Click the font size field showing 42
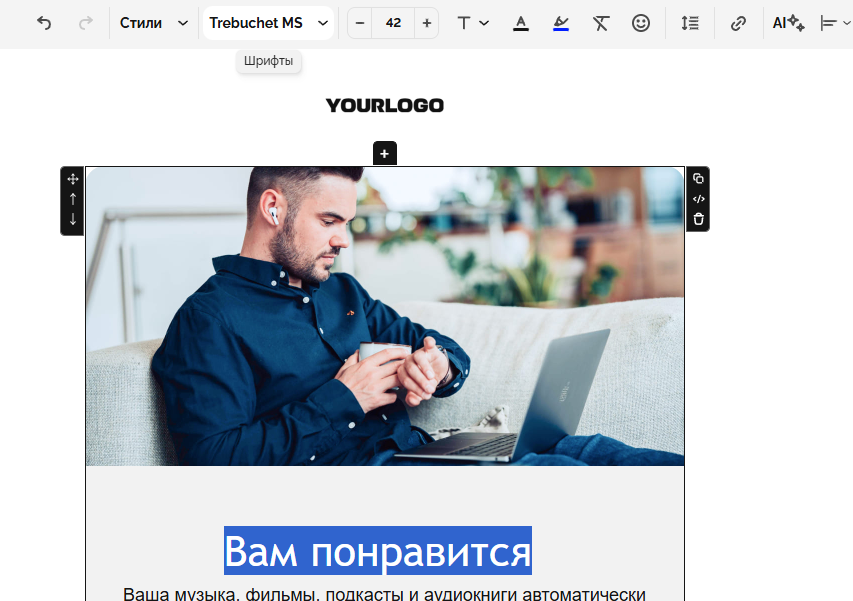853x601 pixels. (x=393, y=23)
